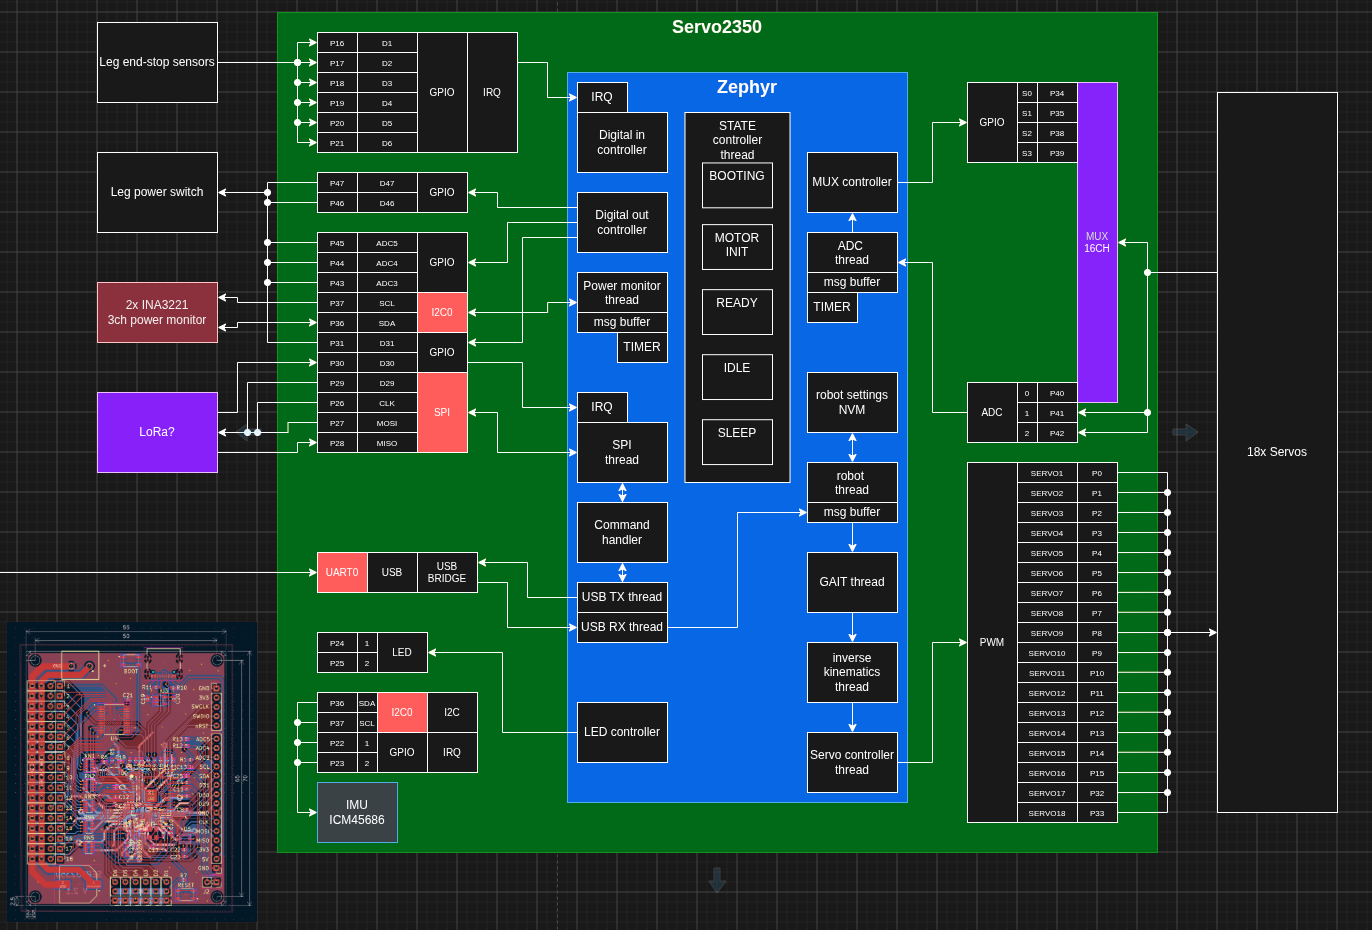Select the tall PWM block
Viewport: 1372px width, 930px height.
(992, 642)
